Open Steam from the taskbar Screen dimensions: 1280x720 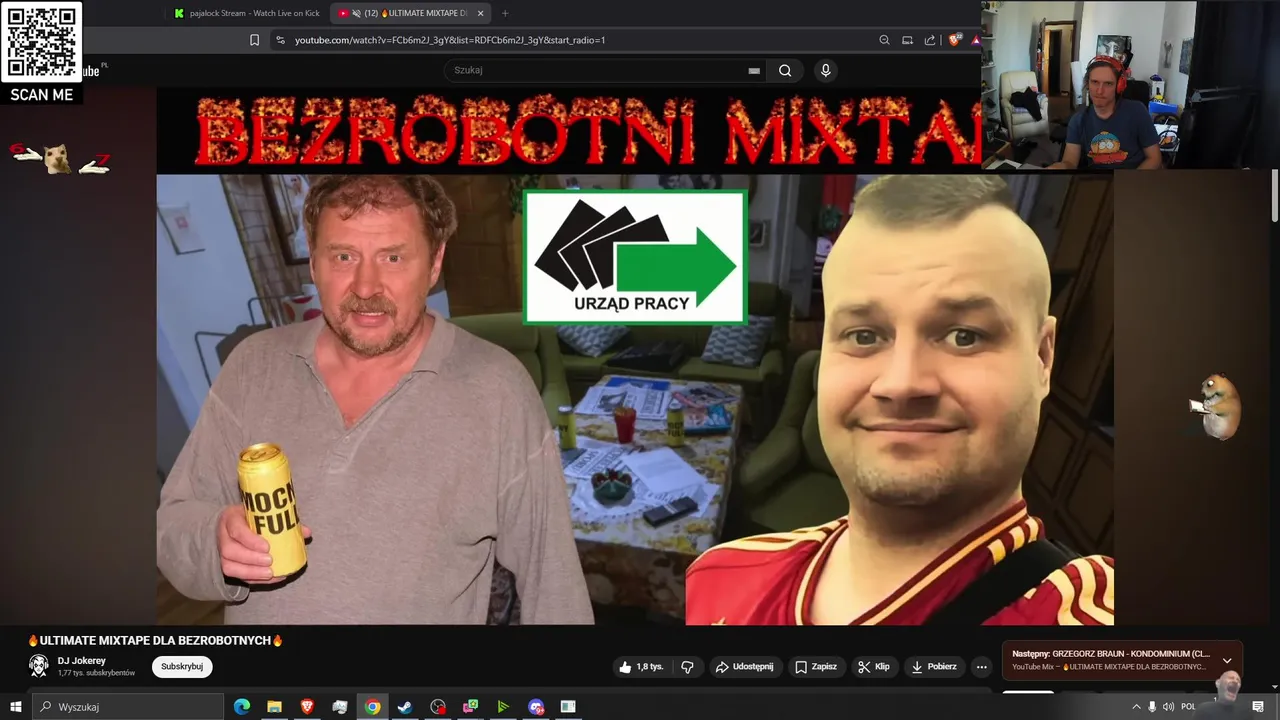click(x=405, y=707)
